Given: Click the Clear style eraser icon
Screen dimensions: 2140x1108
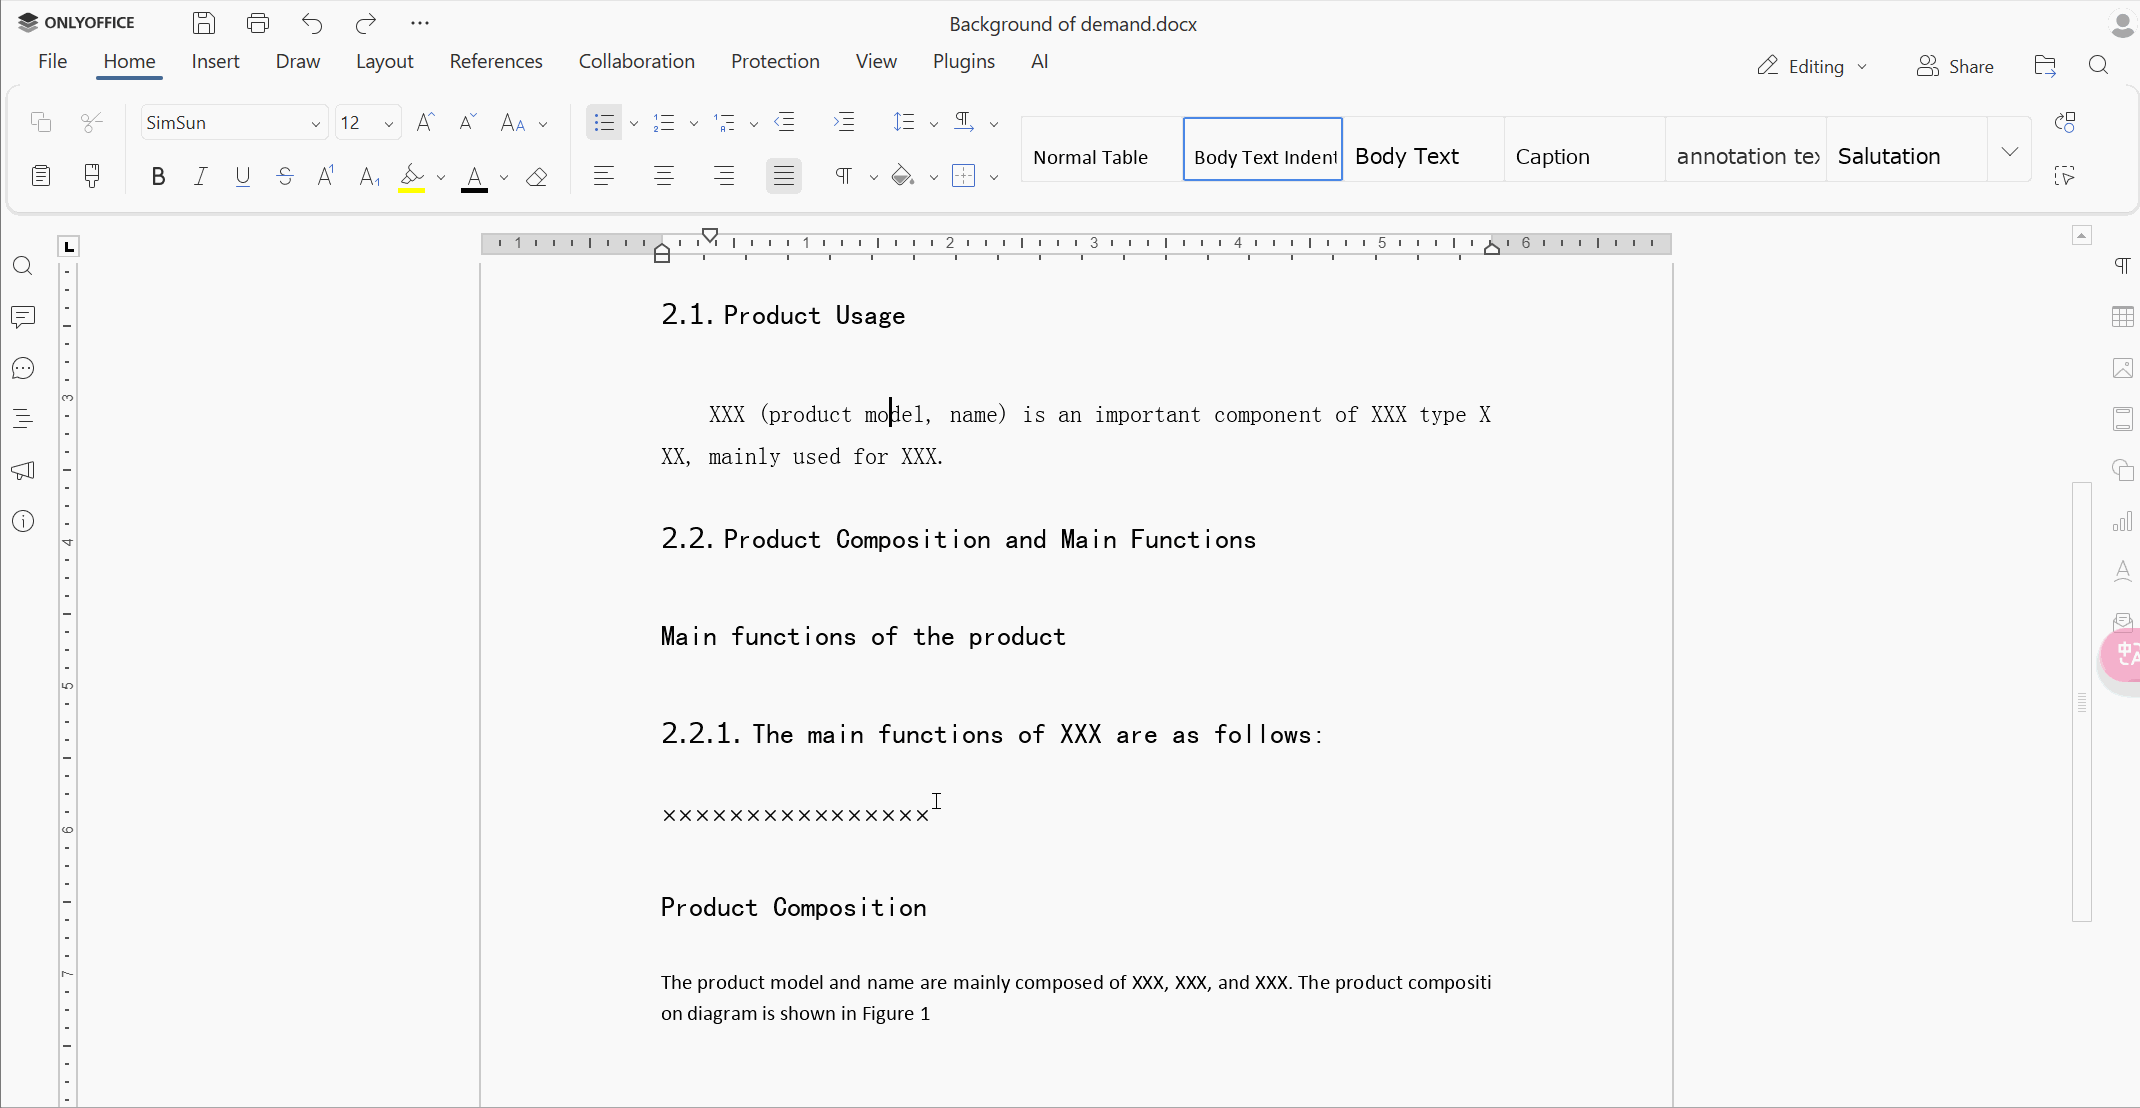Looking at the screenshot, I should (x=537, y=177).
